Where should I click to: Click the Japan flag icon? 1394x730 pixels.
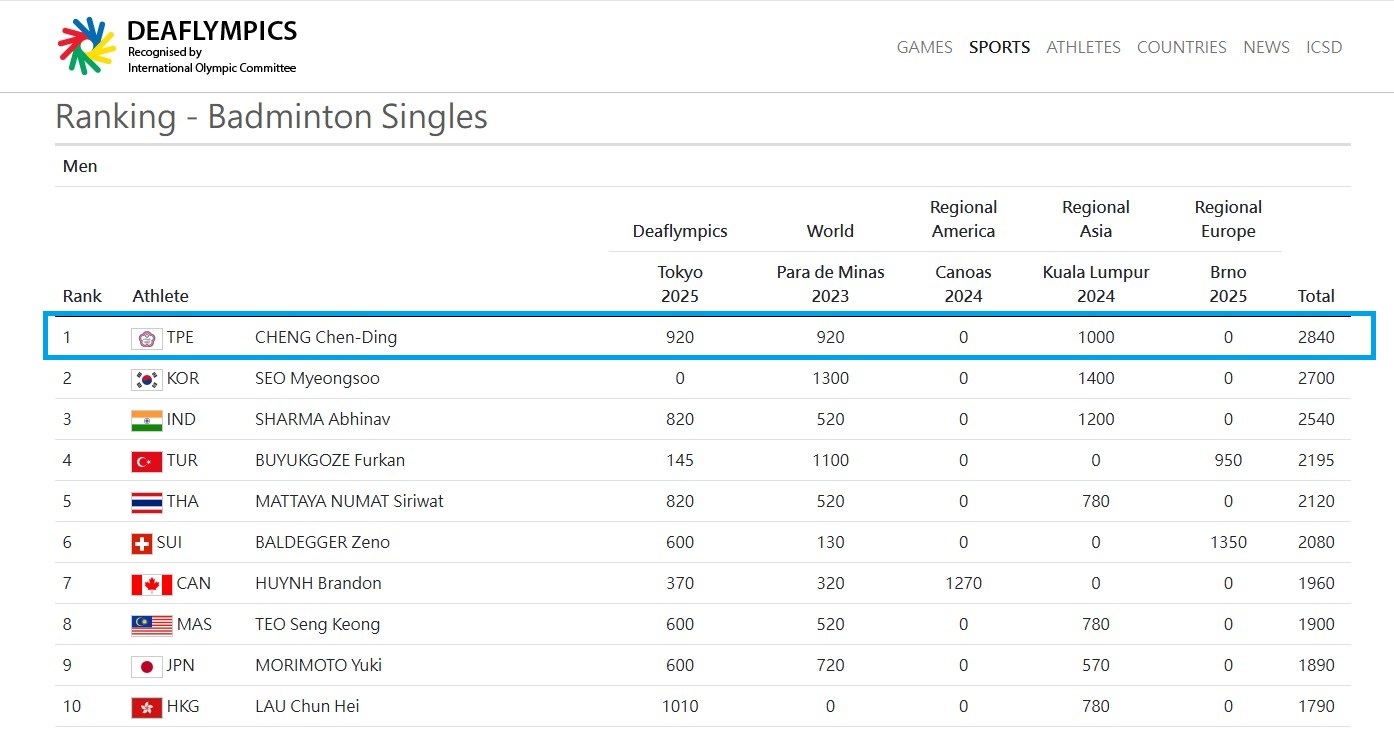point(146,666)
